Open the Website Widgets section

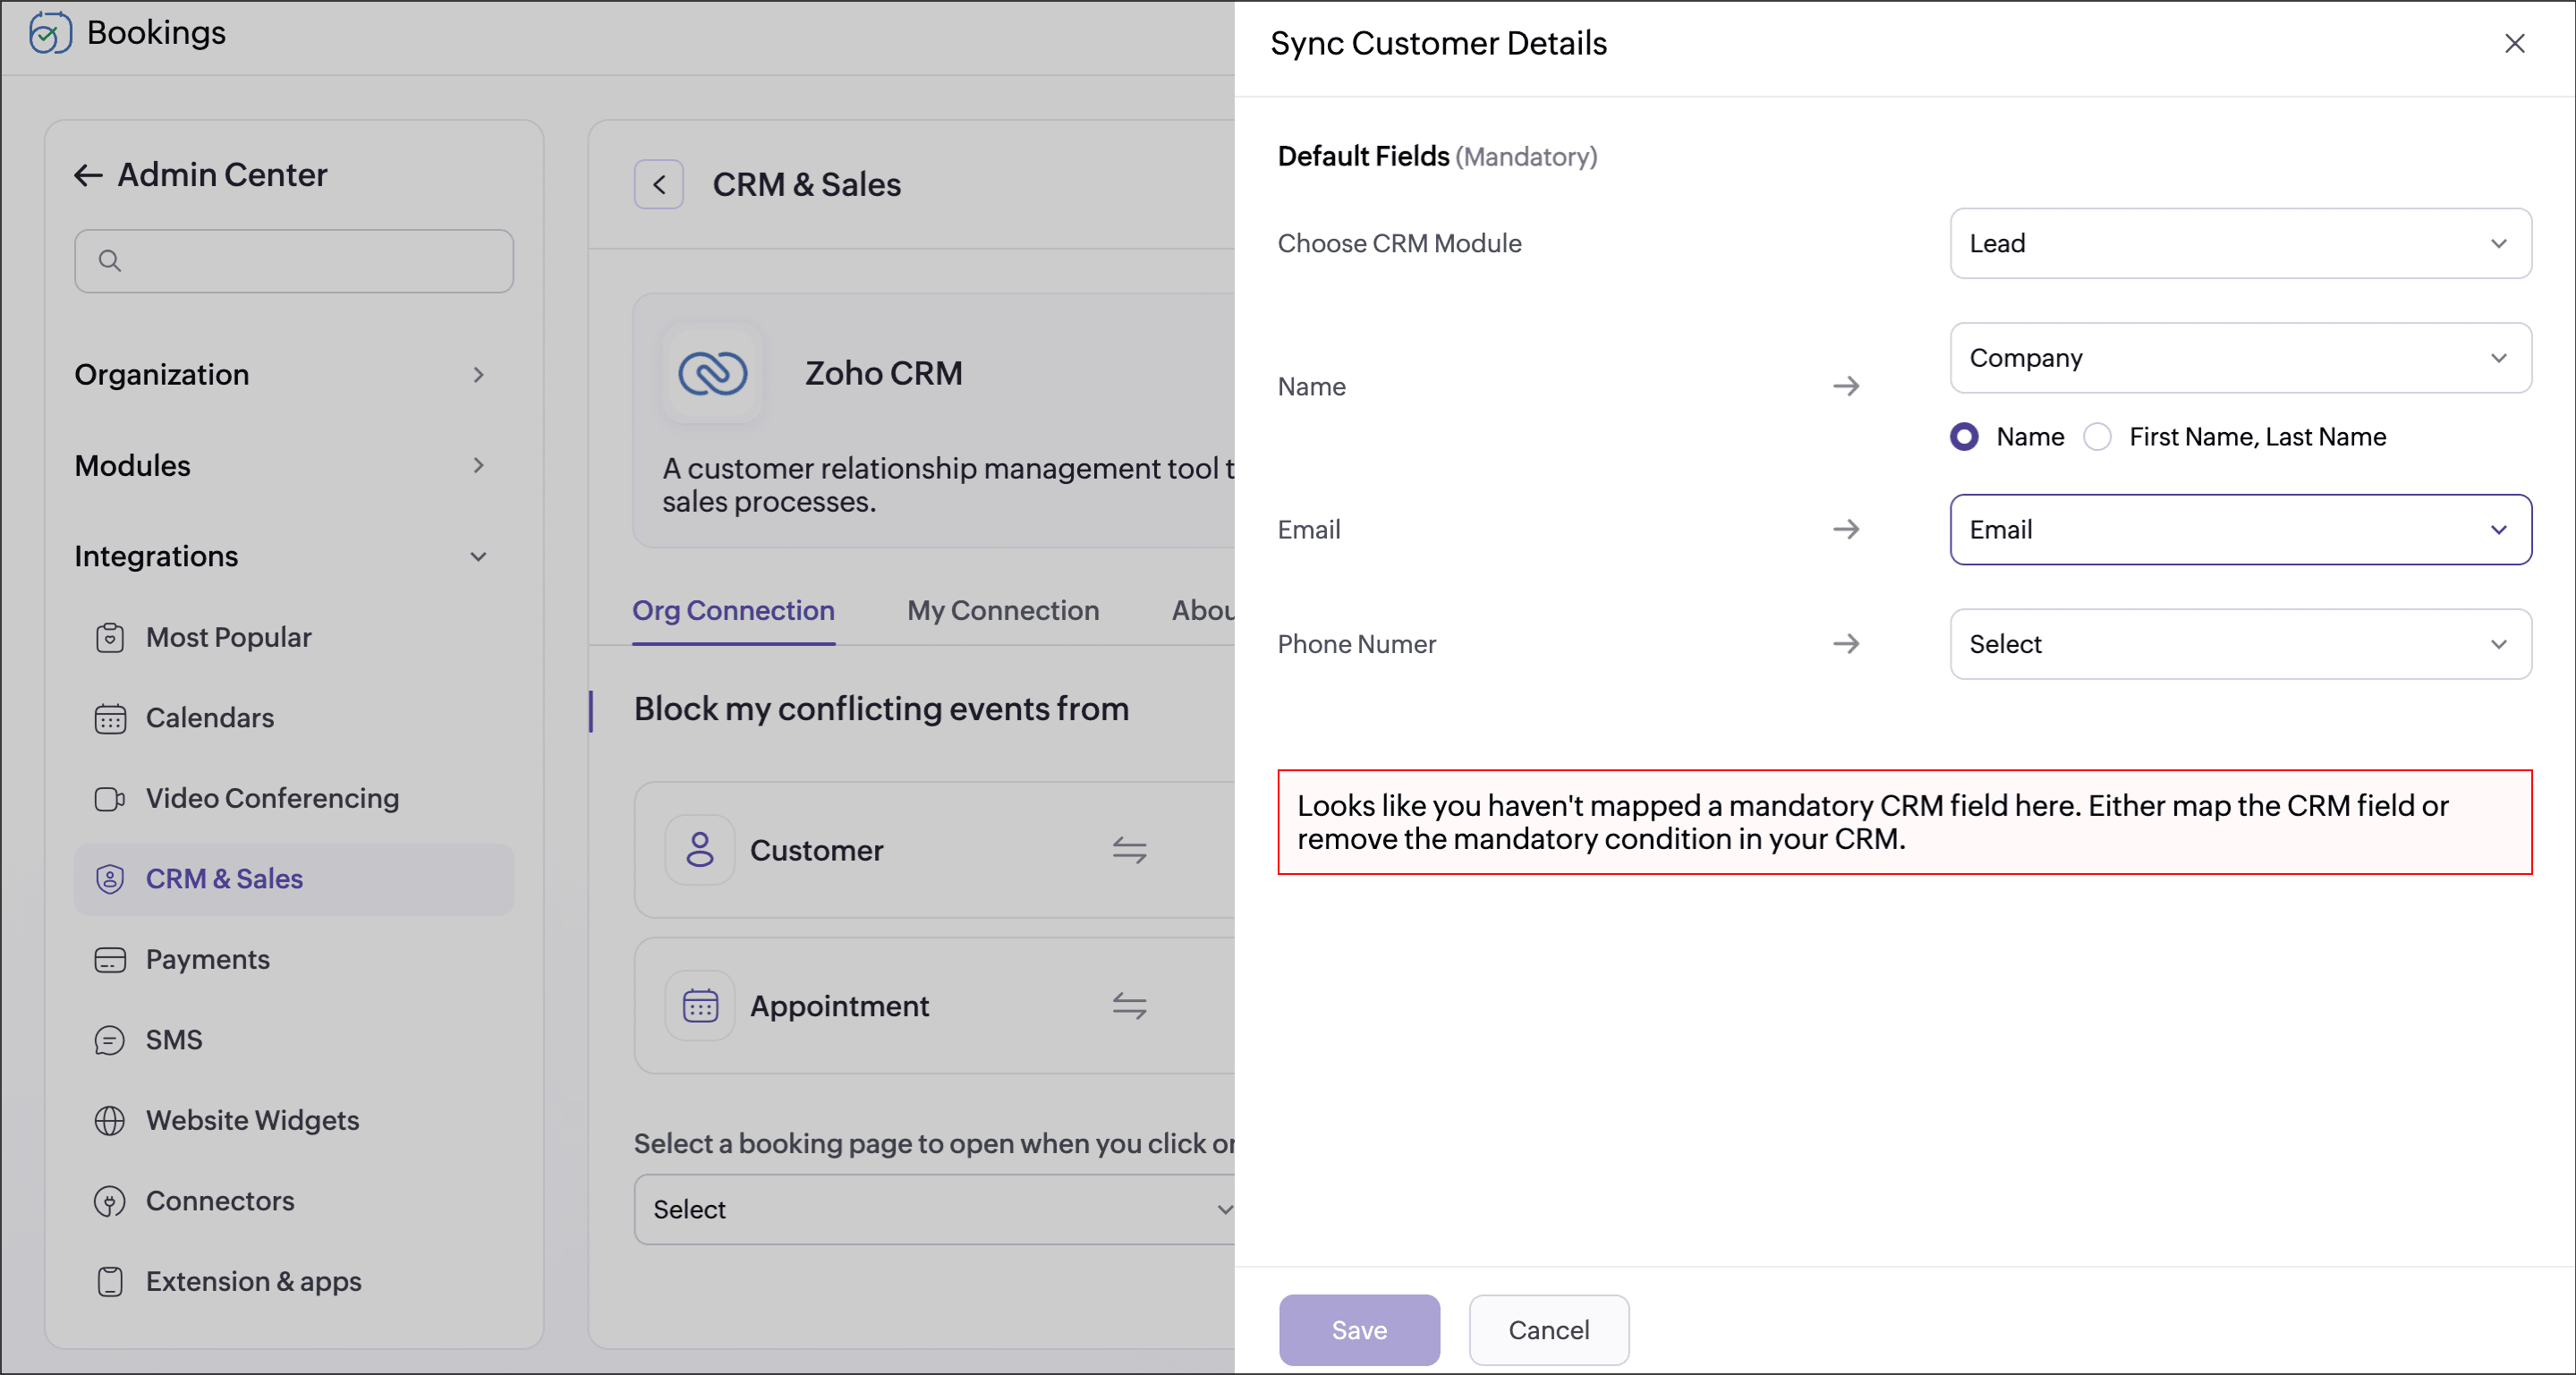pos(252,1120)
